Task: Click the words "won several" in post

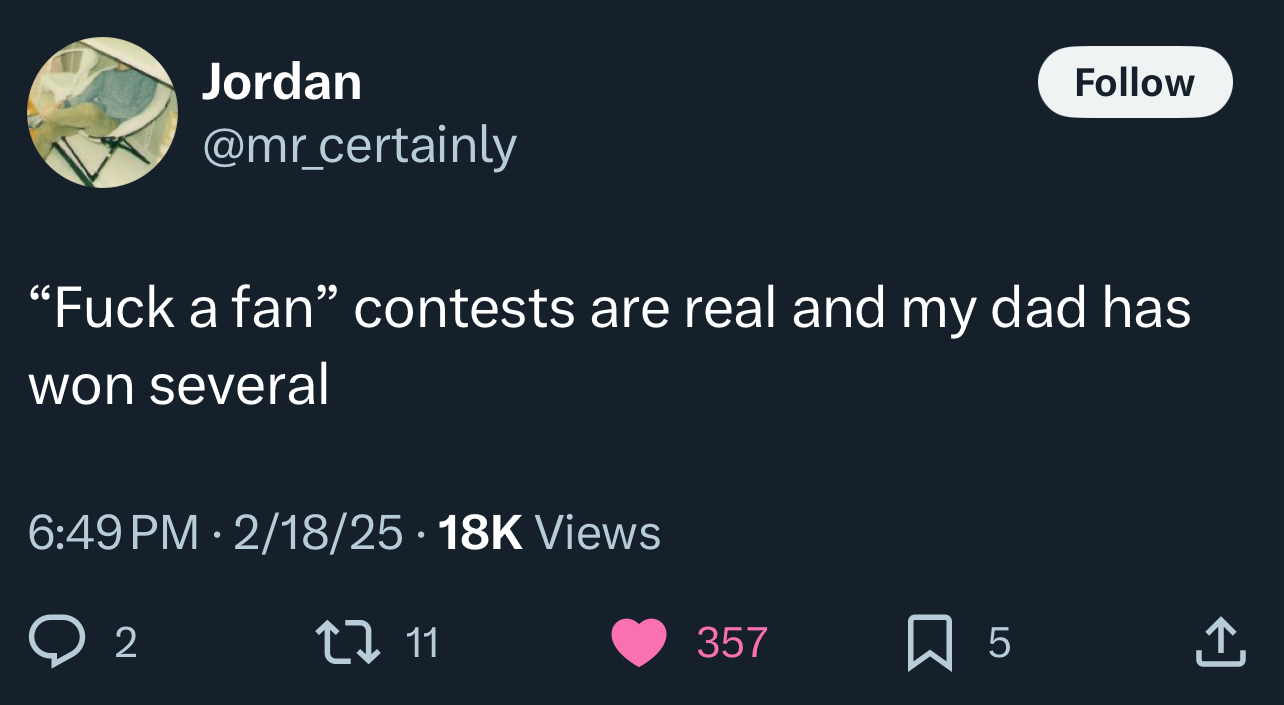Action: tap(179, 384)
